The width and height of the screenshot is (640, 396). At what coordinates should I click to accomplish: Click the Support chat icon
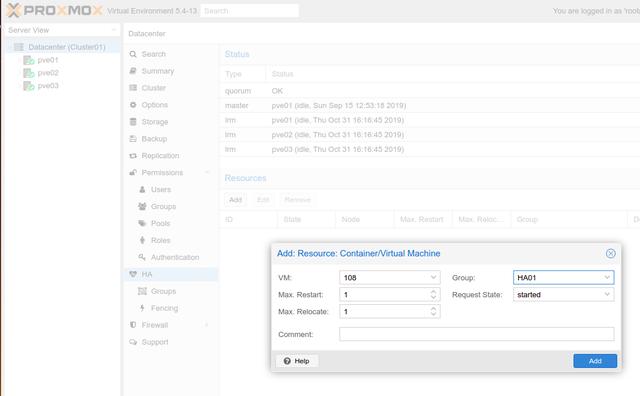click(133, 342)
